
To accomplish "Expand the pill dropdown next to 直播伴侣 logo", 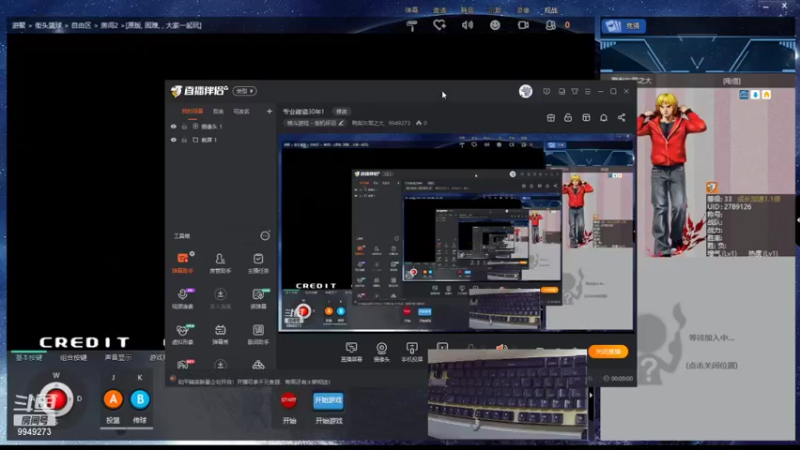I will click(245, 91).
